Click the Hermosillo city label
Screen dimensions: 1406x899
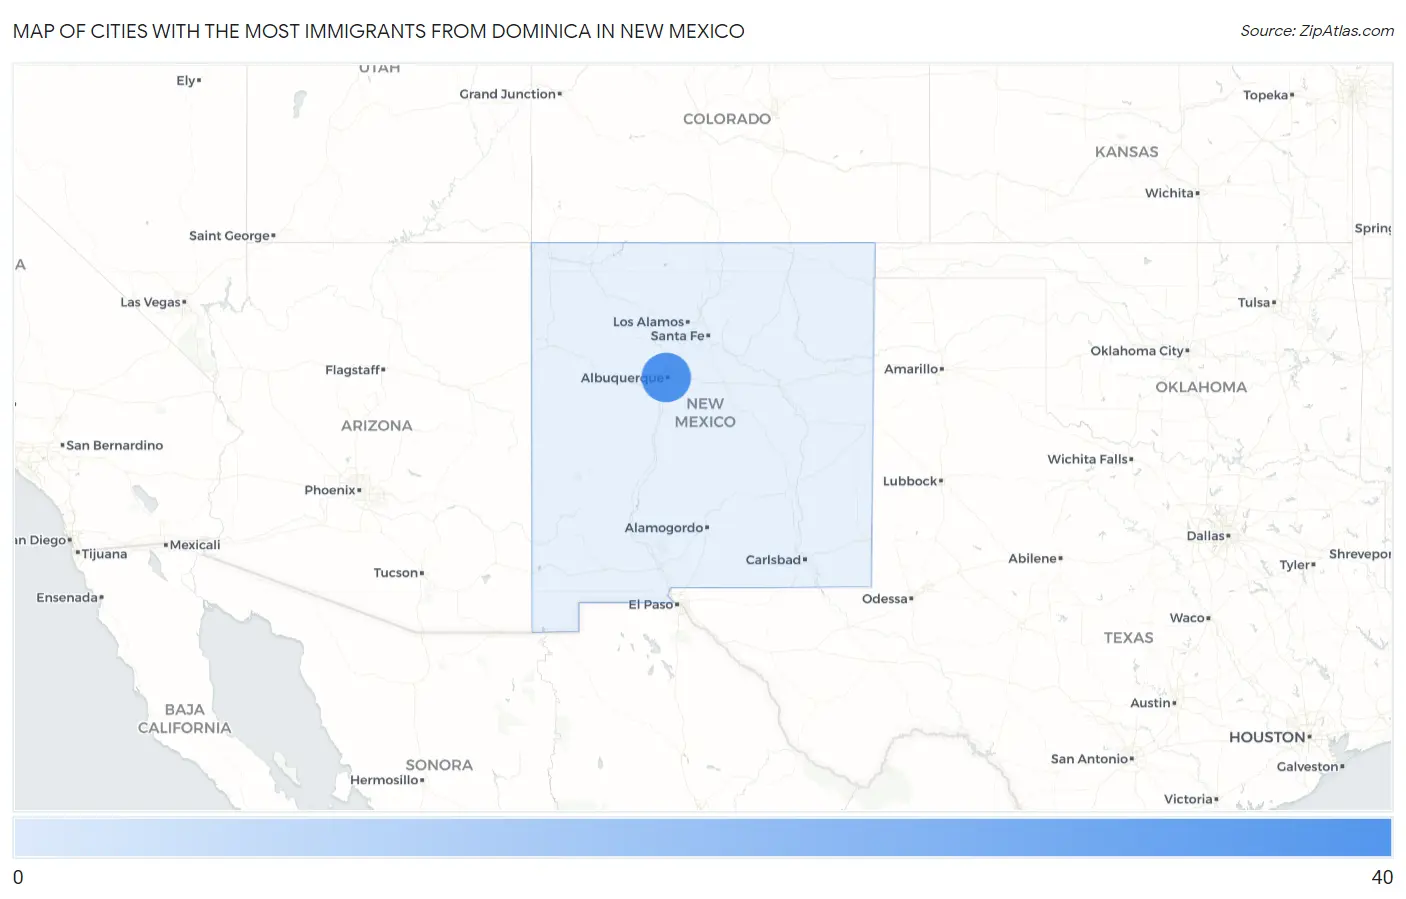(x=385, y=780)
